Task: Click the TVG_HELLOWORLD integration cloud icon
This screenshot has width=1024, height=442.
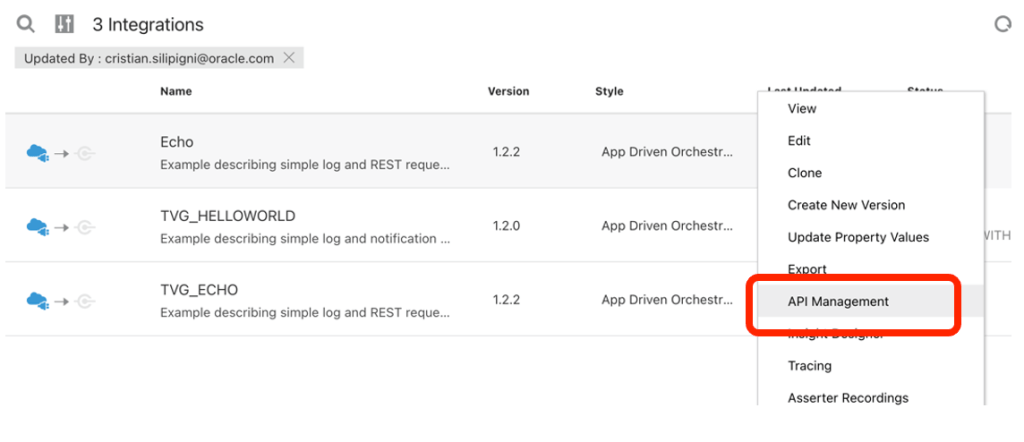Action: pyautogui.click(x=37, y=227)
